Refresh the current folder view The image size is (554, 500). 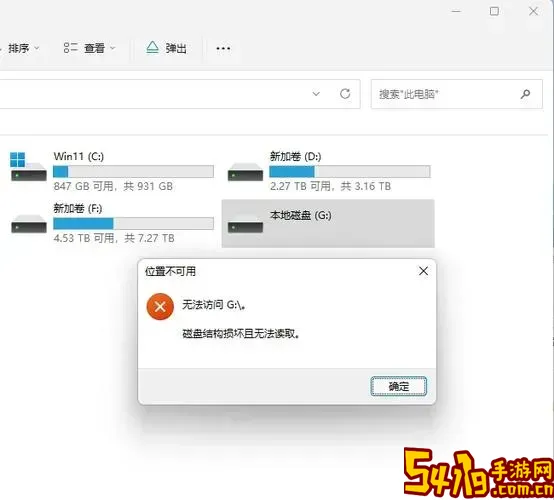pyautogui.click(x=345, y=94)
